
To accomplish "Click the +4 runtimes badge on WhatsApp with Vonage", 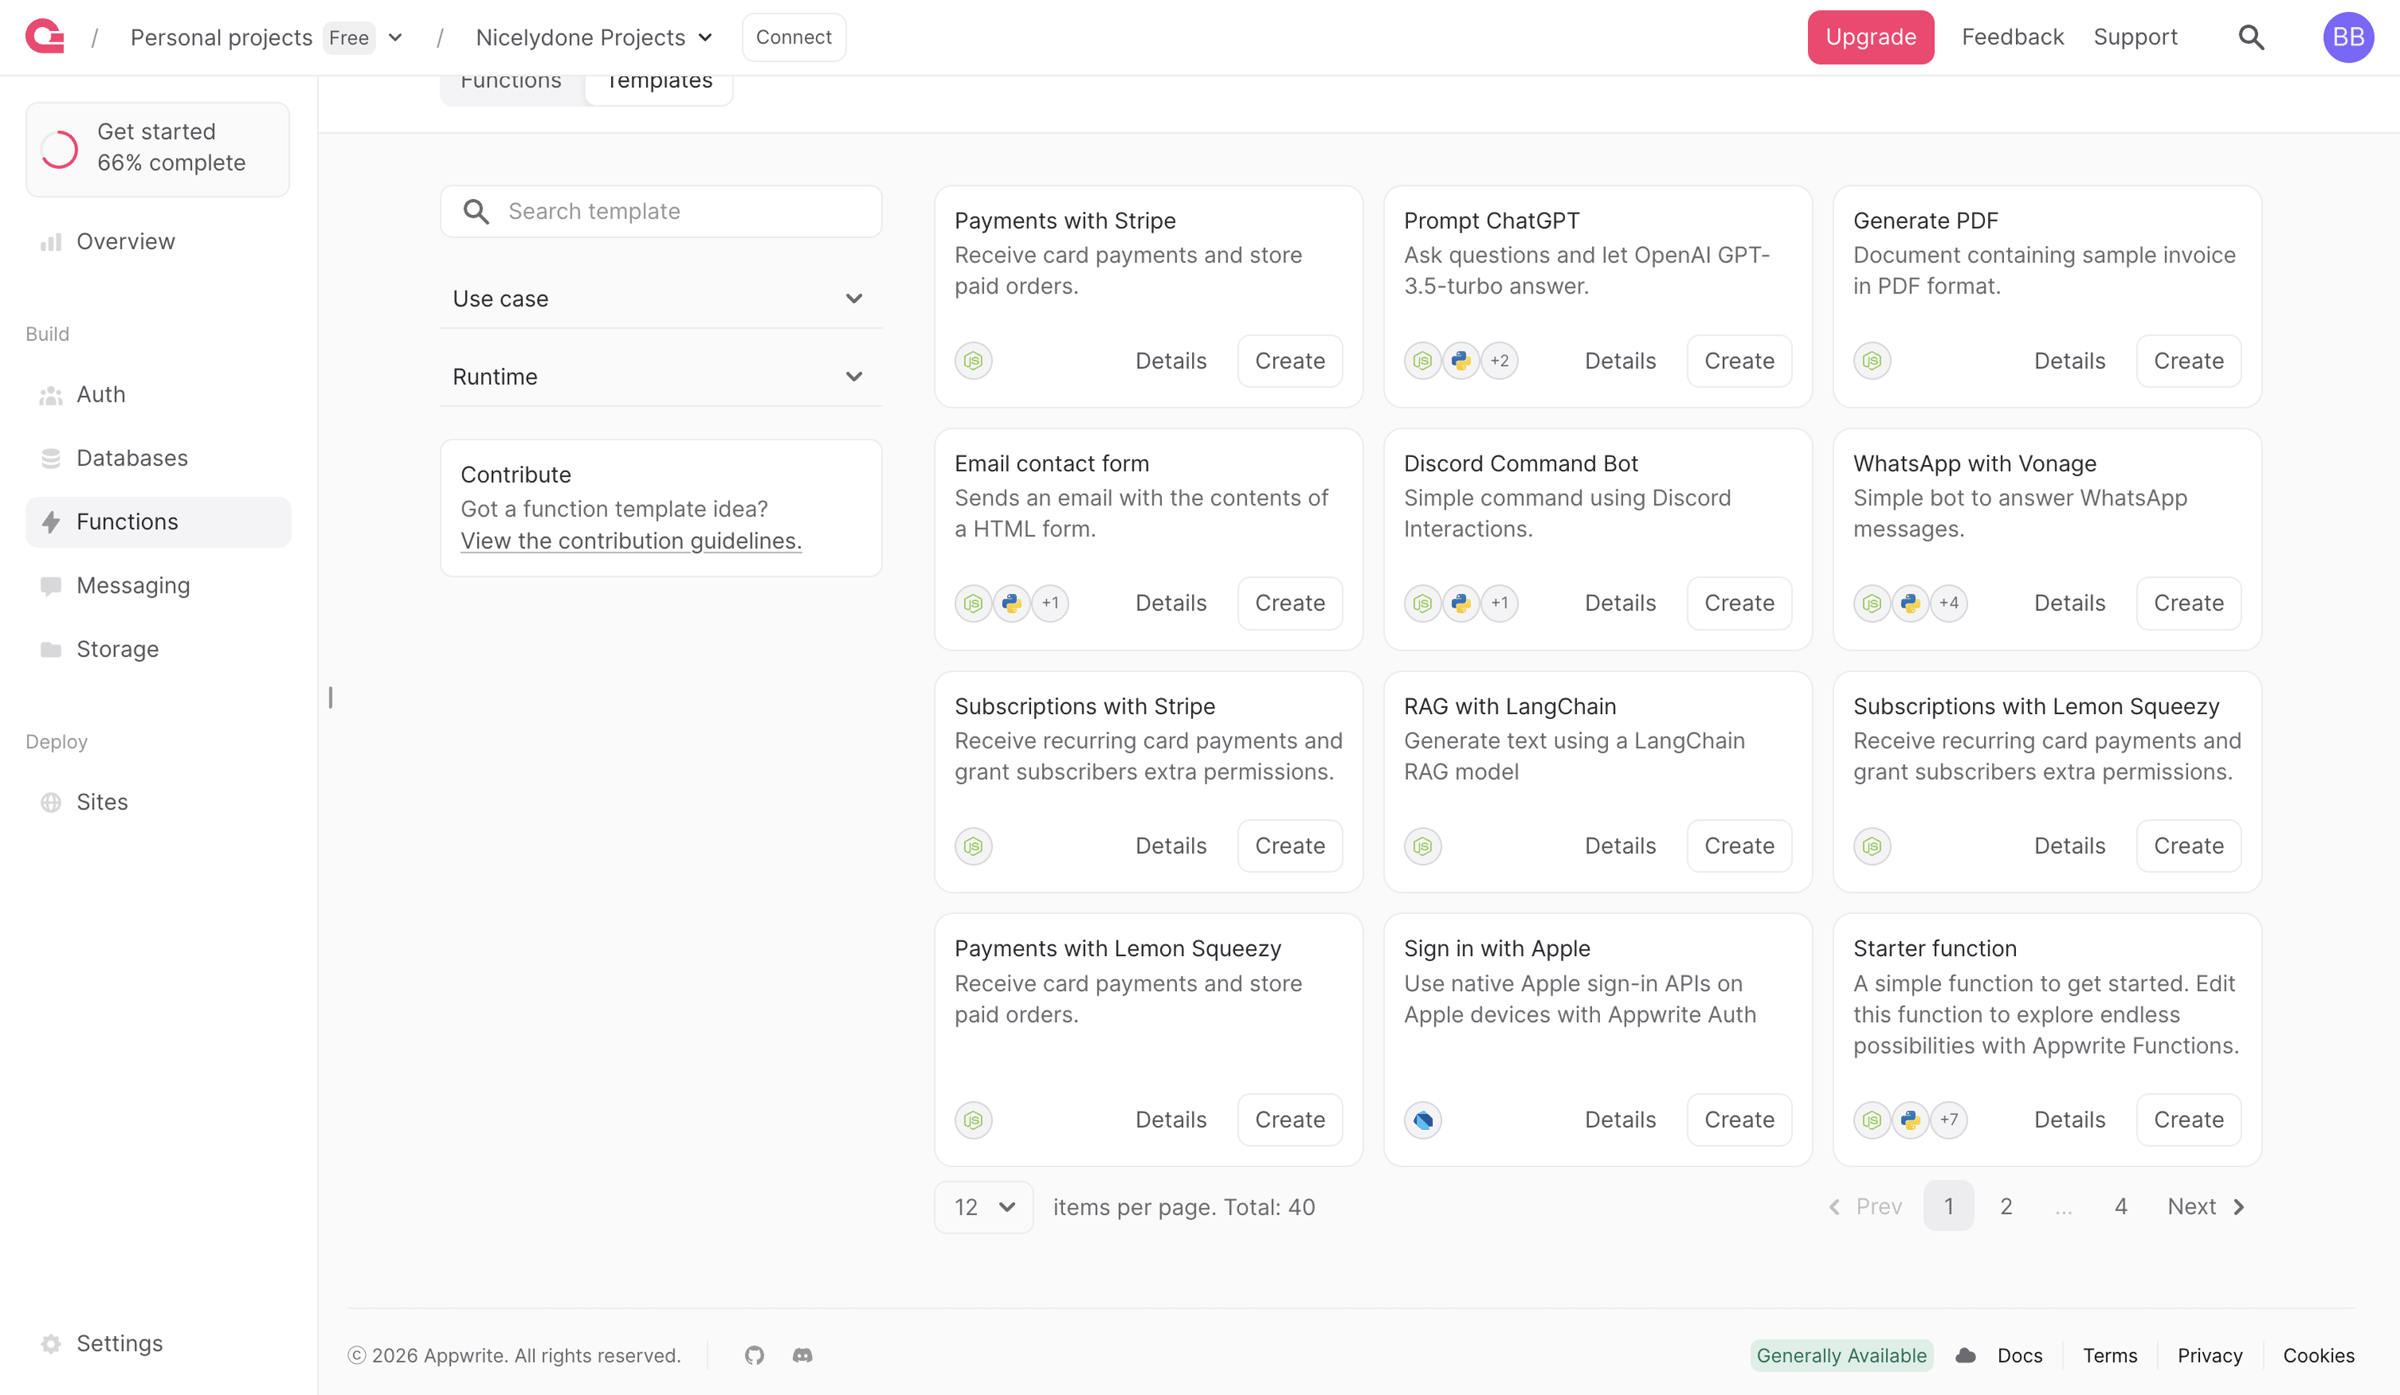I will 1948,603.
